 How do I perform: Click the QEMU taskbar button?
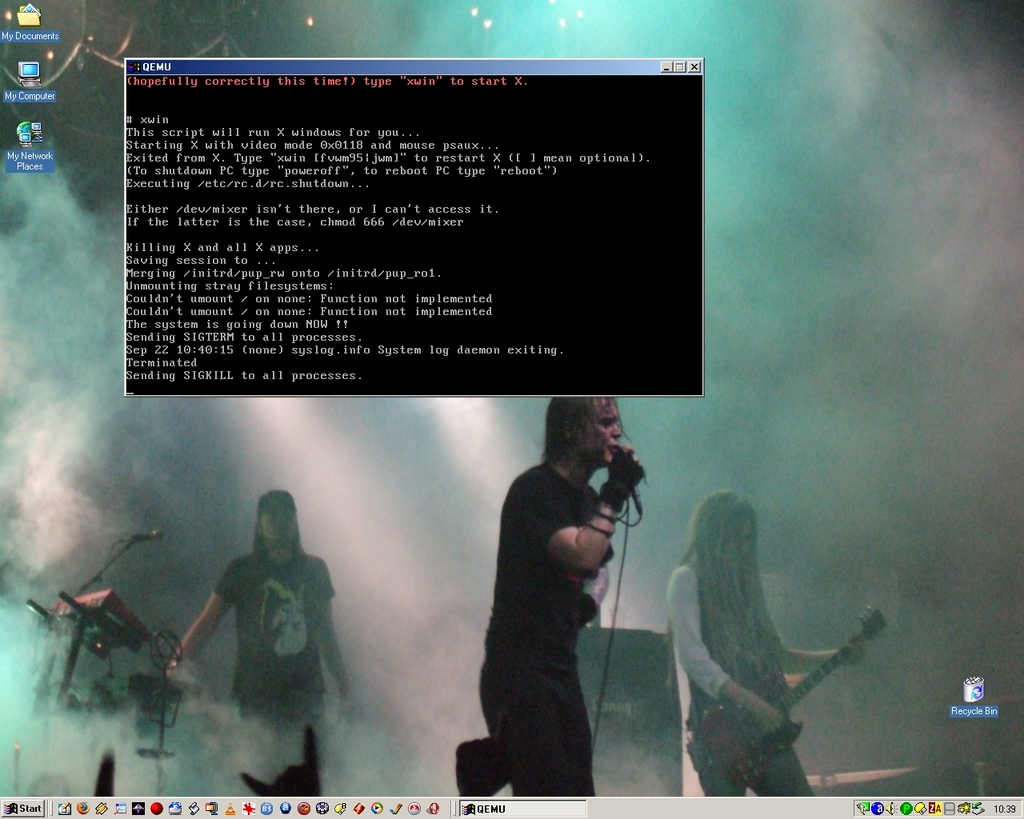522,809
